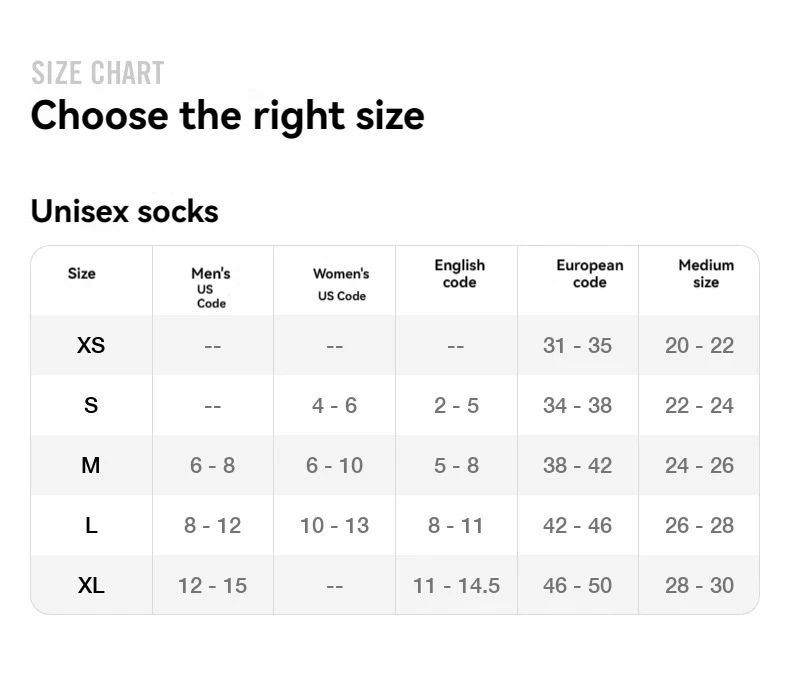The width and height of the screenshot is (790, 675).
Task: Select the 'European code' column header
Action: [x=589, y=274]
